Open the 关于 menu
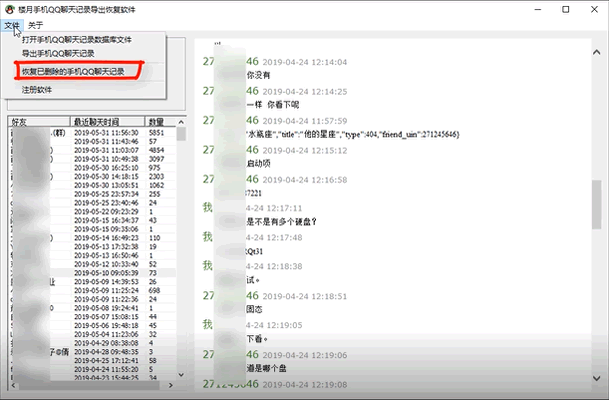 [35, 26]
